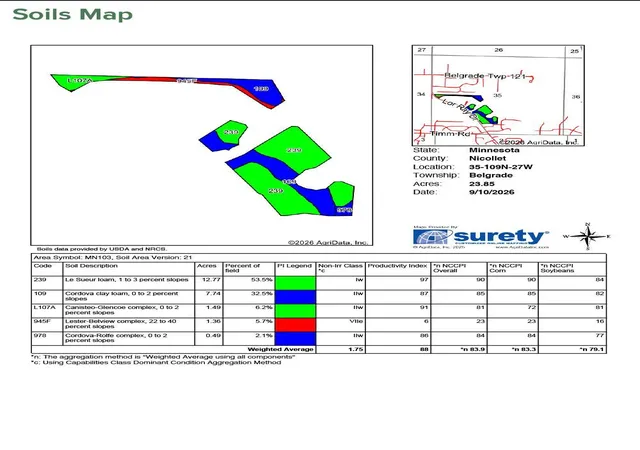Click Productivity Index "97" for code 239
This screenshot has width=640, height=450.
424,280
